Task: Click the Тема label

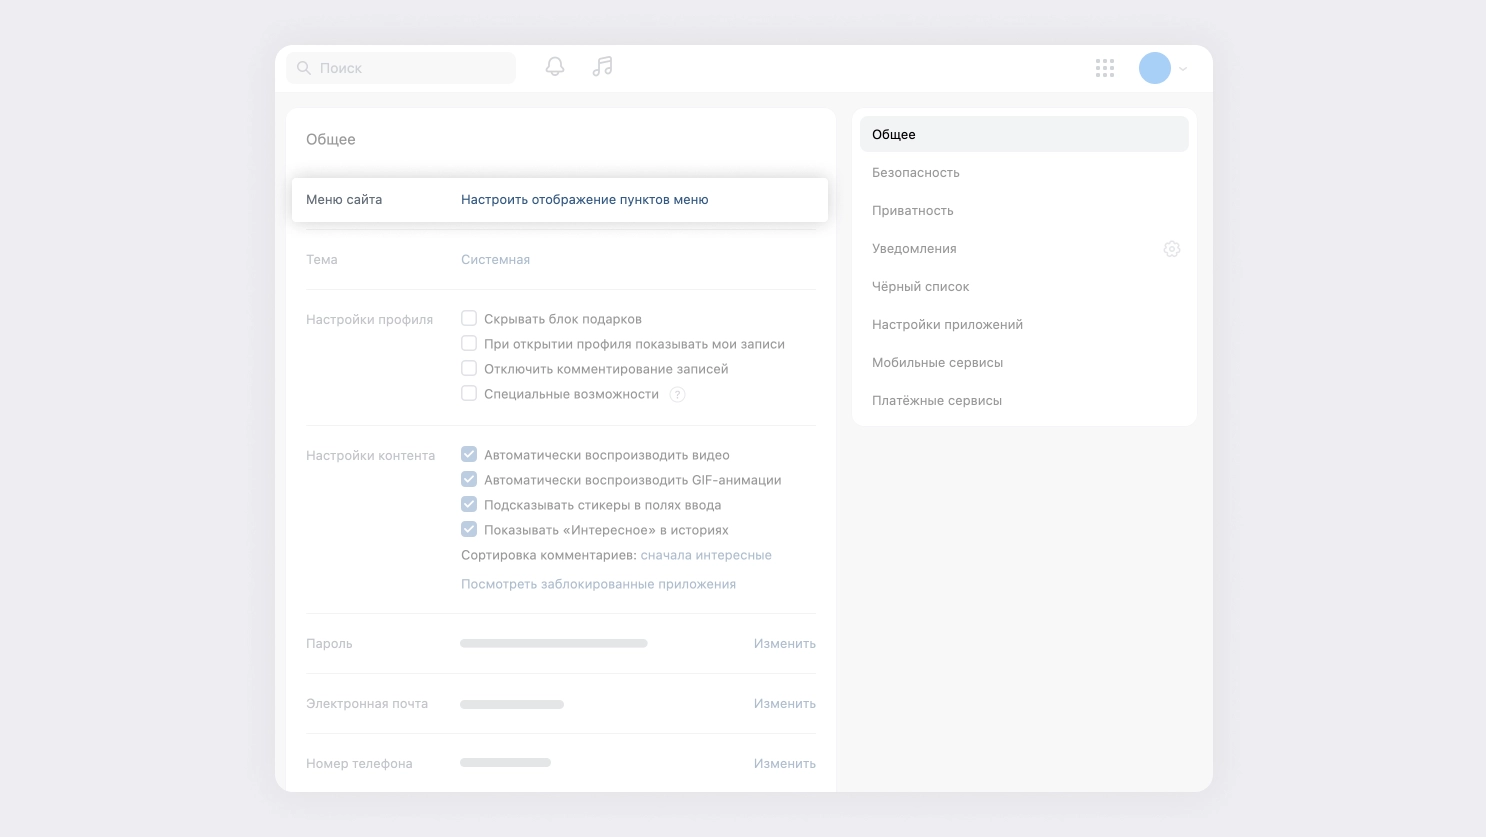Action: (322, 260)
